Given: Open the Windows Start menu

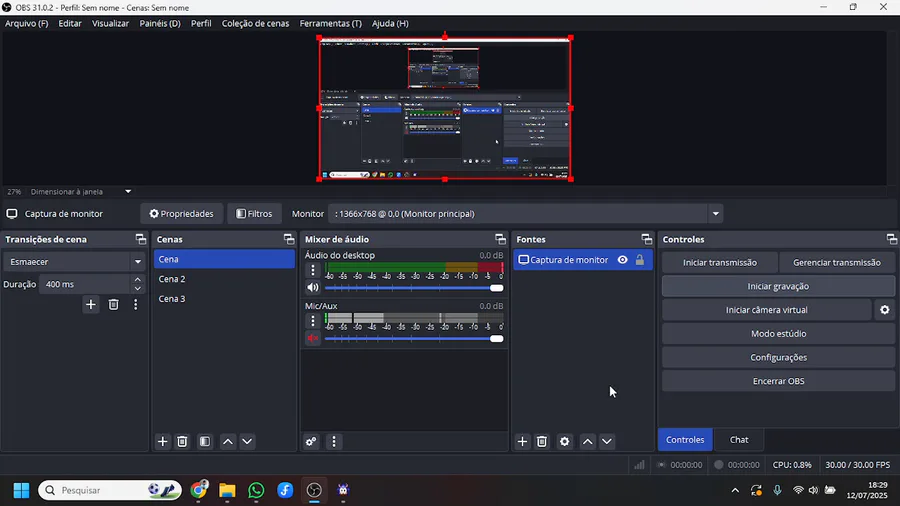Looking at the screenshot, I should pos(21,491).
